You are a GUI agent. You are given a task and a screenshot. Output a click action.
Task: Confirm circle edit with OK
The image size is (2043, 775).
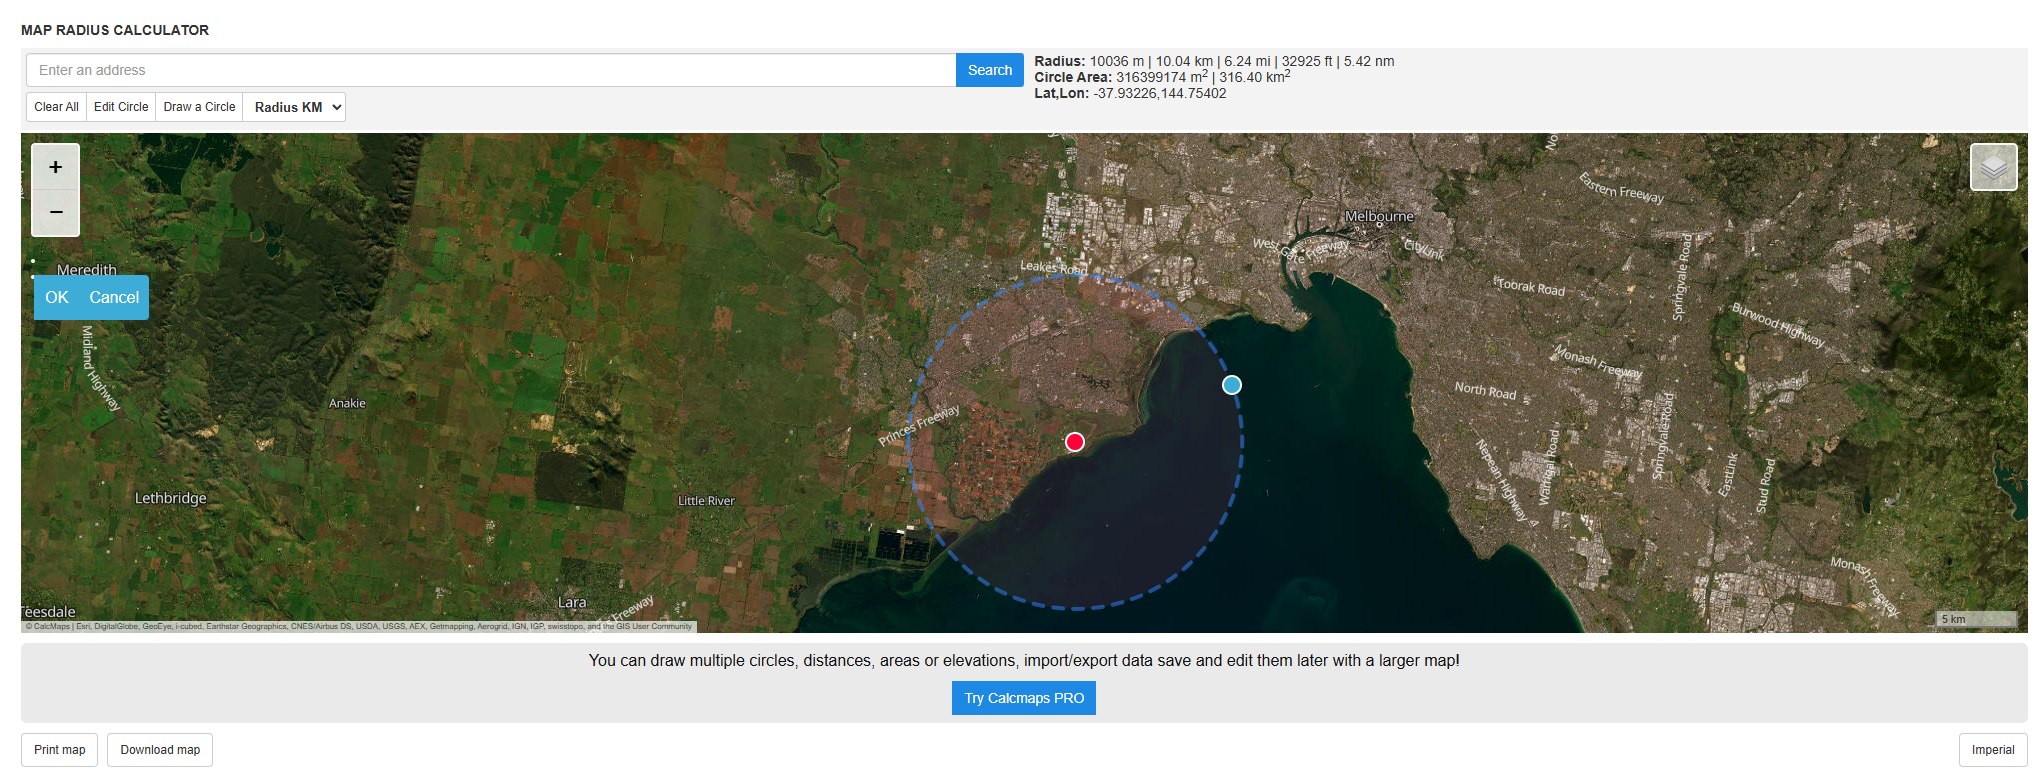[x=57, y=297]
